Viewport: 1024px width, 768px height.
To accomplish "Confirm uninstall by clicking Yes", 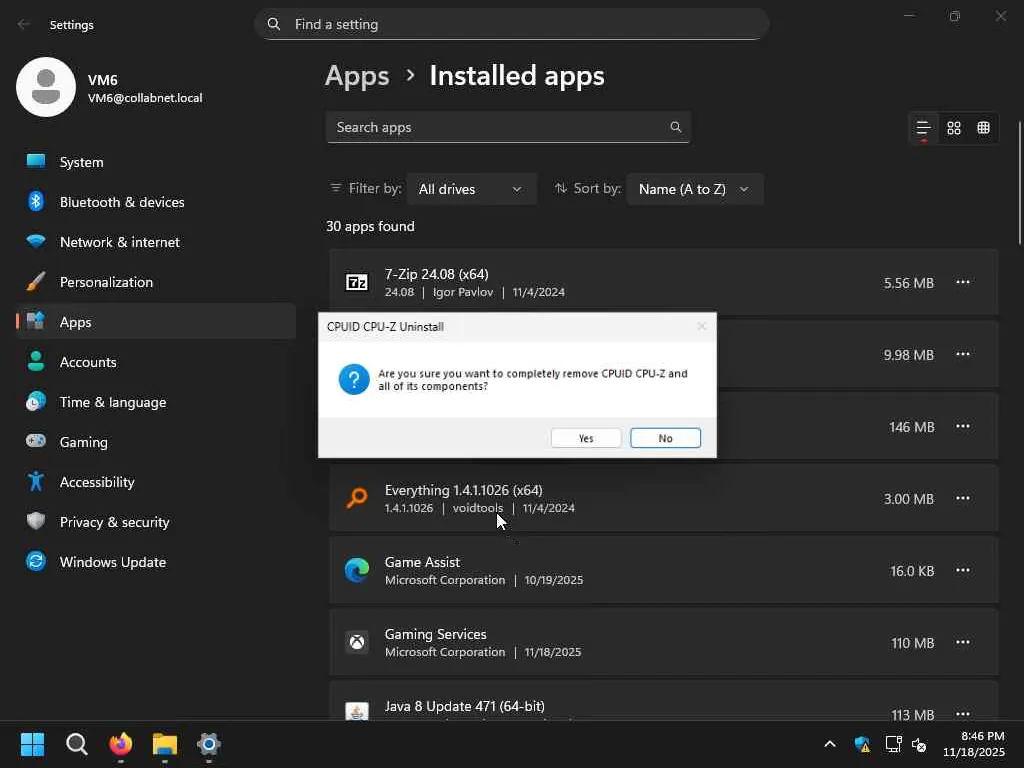I will [x=586, y=438].
